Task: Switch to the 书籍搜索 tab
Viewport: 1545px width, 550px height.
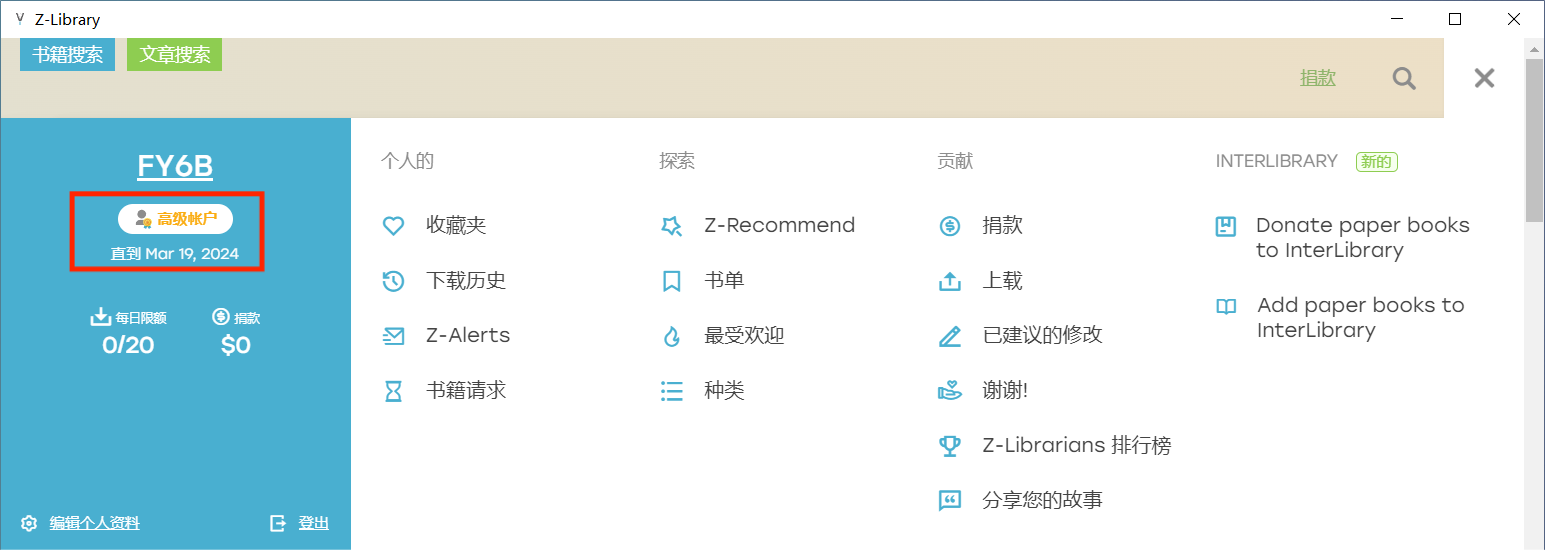Action: coord(67,54)
